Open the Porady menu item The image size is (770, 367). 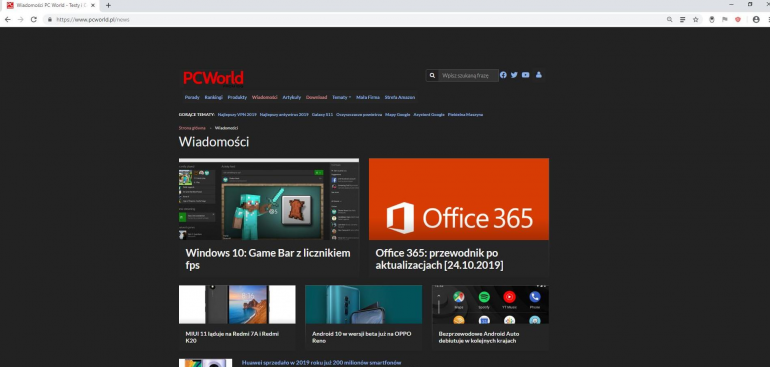[192, 97]
